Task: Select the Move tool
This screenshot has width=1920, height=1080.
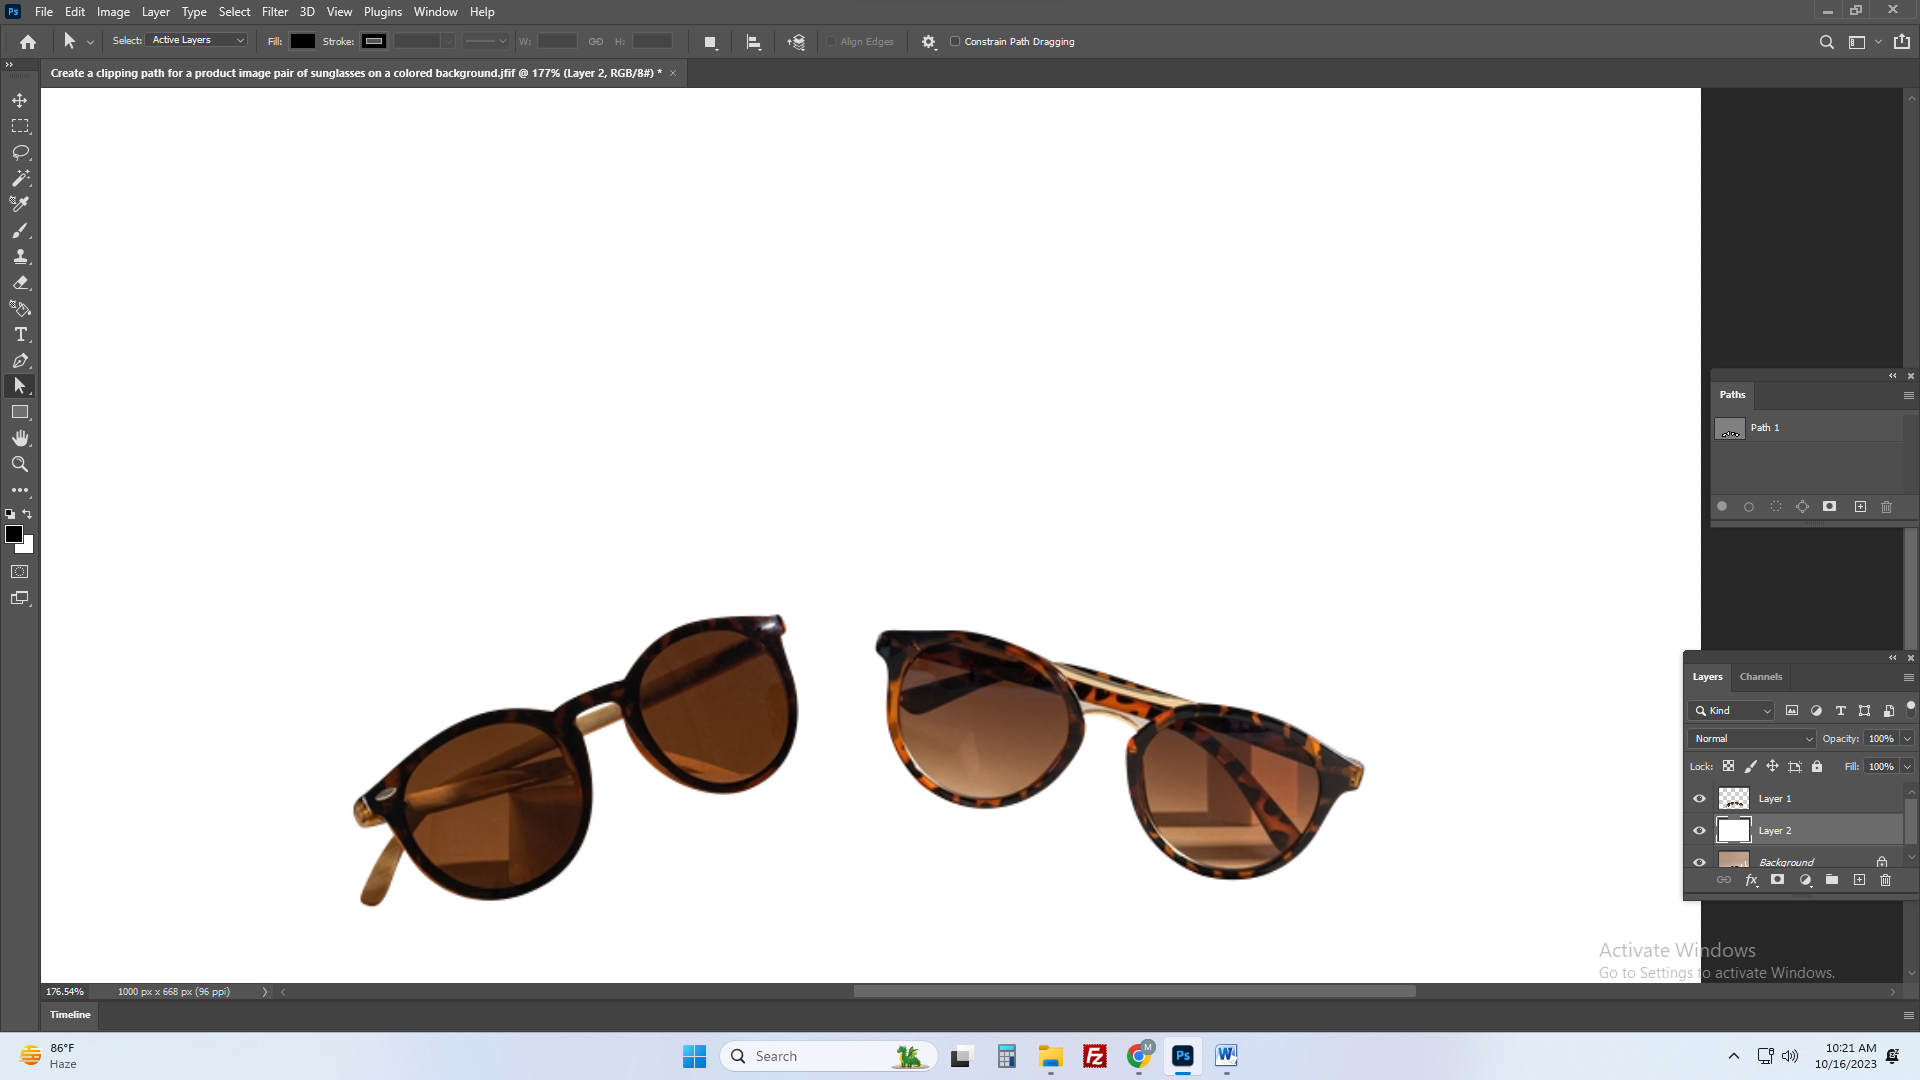Action: point(20,100)
